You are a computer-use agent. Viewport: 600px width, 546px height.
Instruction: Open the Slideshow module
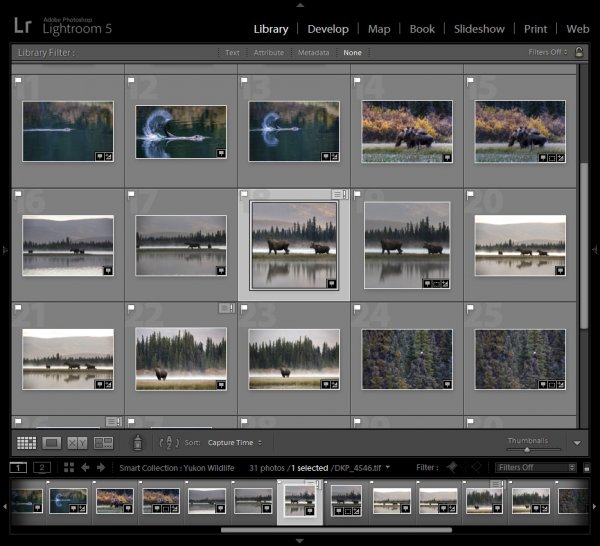pyautogui.click(x=479, y=29)
